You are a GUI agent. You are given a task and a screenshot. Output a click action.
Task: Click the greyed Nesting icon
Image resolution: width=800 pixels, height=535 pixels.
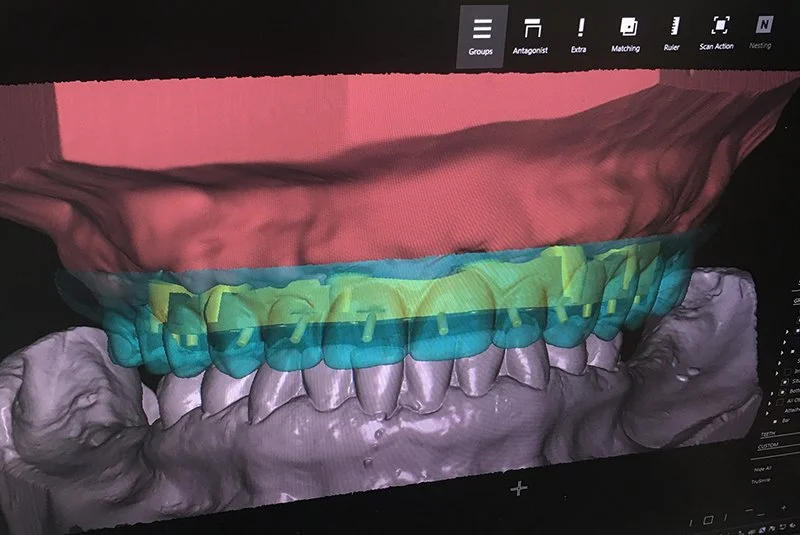click(x=761, y=32)
